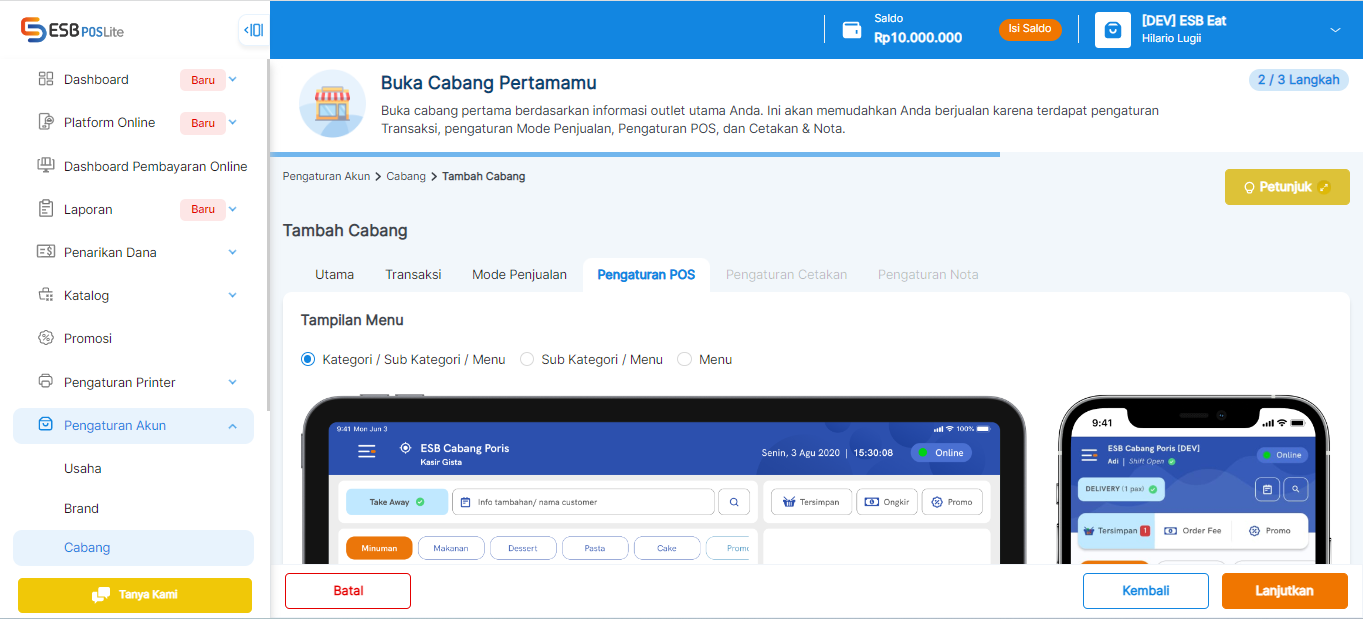Click the Penarikan Dana money icon

tap(45, 252)
